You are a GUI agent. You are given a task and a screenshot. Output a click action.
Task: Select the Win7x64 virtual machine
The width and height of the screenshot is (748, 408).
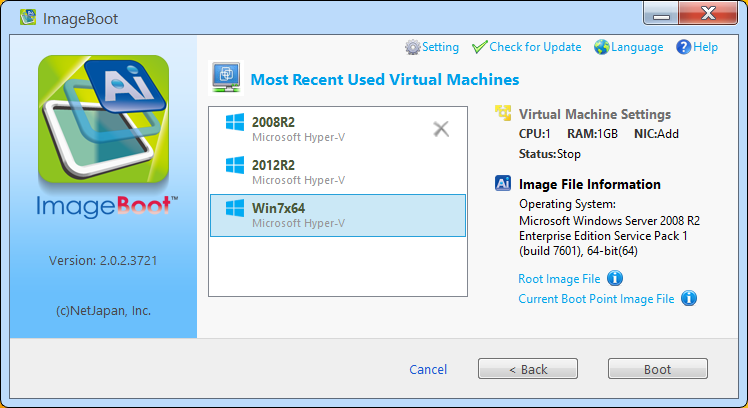click(338, 215)
